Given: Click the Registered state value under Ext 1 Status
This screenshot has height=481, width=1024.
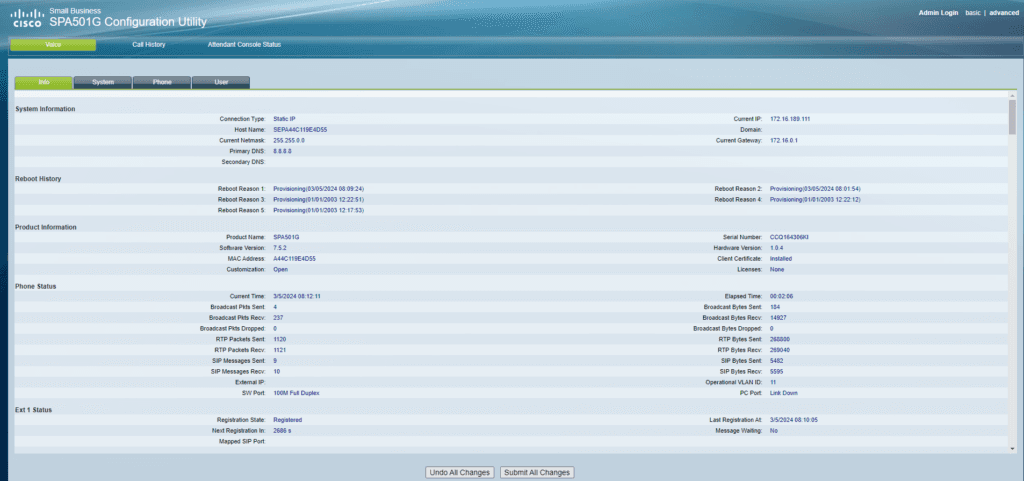Looking at the screenshot, I should click(287, 420).
